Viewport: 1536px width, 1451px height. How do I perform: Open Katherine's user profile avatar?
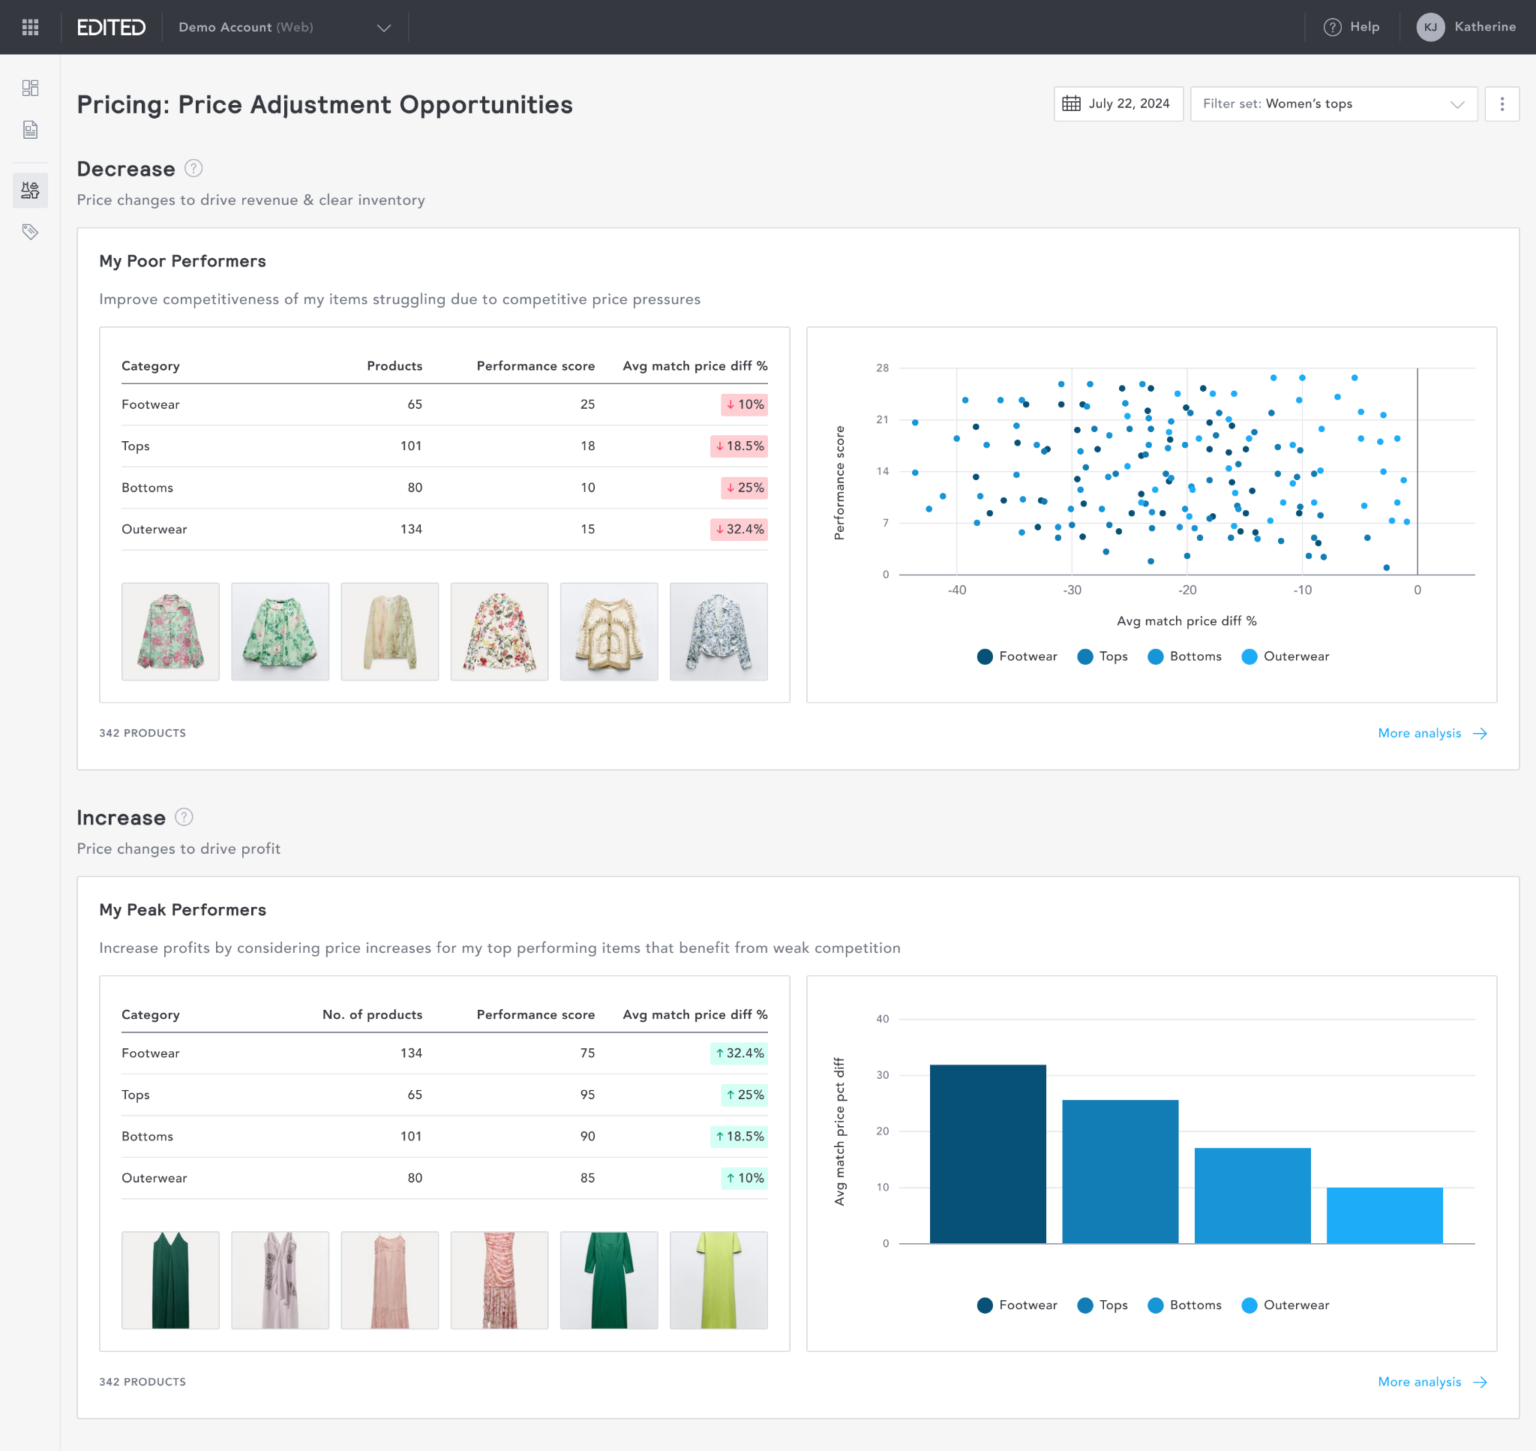click(1430, 27)
